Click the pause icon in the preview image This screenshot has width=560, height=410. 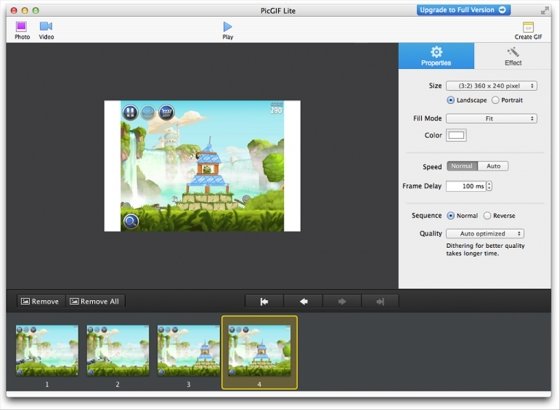pyautogui.click(x=130, y=112)
